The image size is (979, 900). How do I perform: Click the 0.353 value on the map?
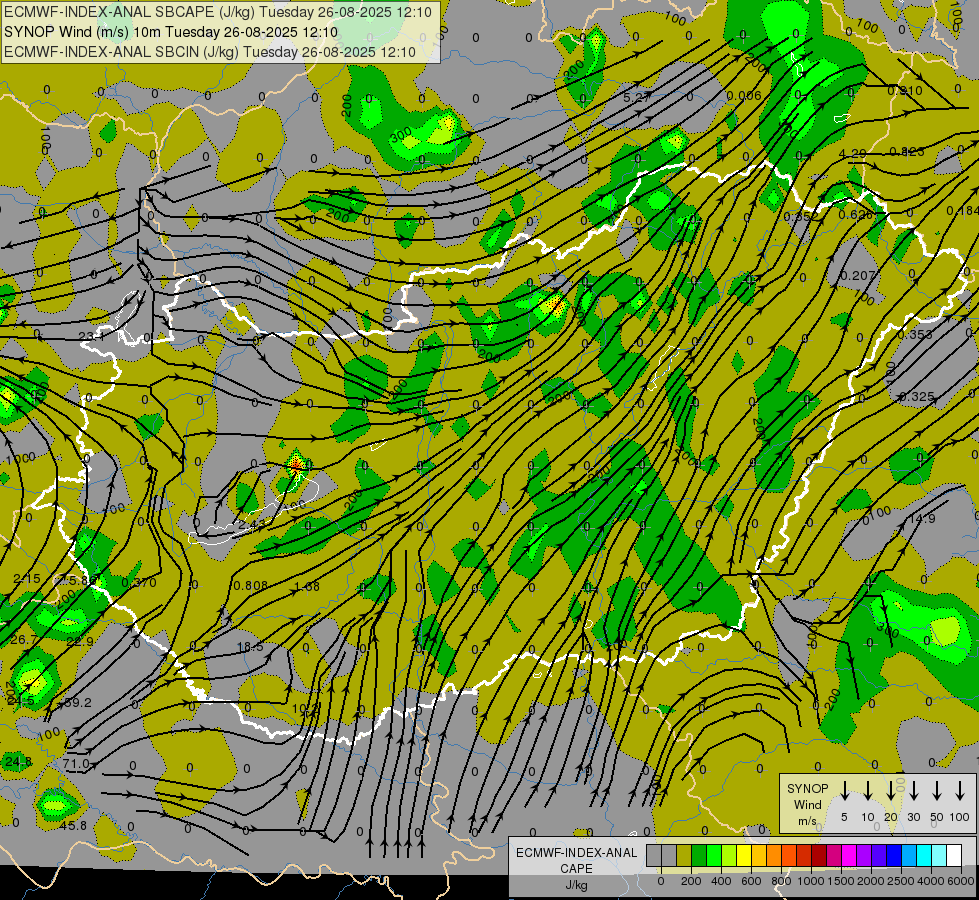915,334
